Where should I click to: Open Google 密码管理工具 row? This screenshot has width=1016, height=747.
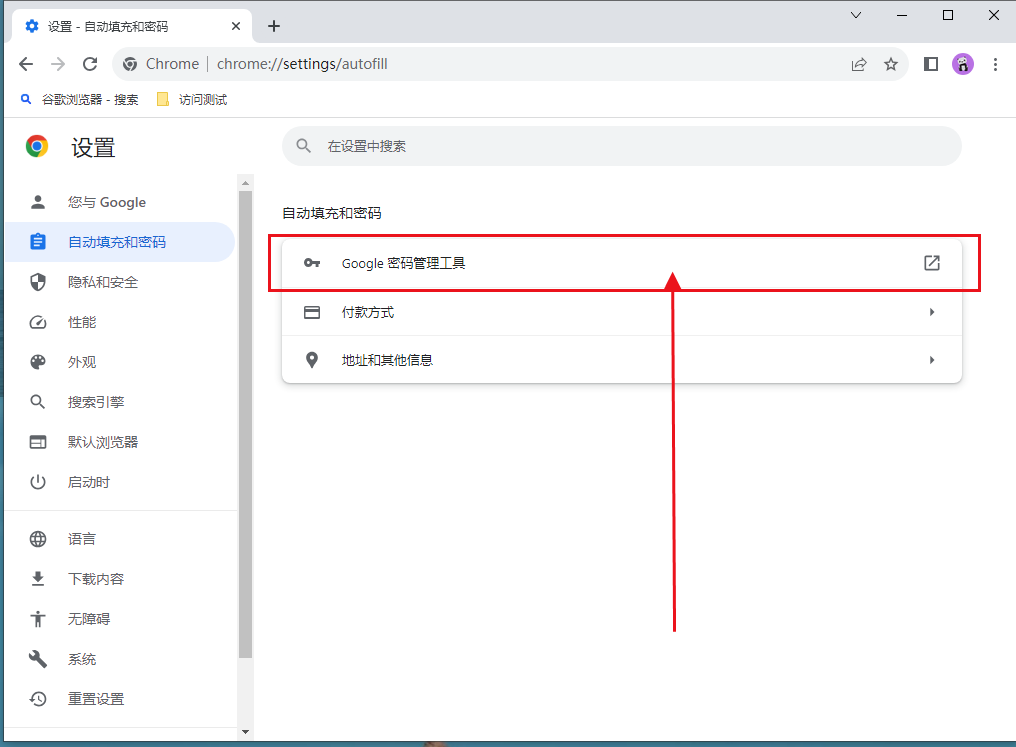pyautogui.click(x=621, y=263)
